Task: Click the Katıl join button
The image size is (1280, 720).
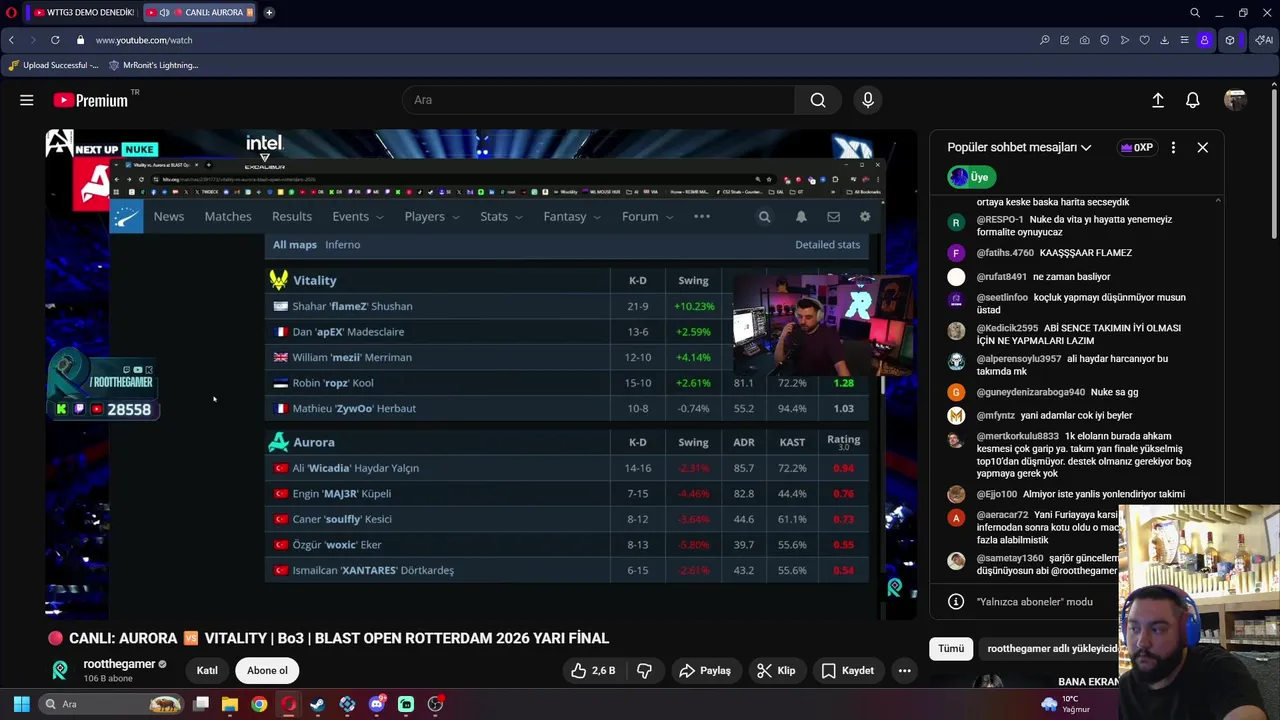Action: (x=207, y=671)
